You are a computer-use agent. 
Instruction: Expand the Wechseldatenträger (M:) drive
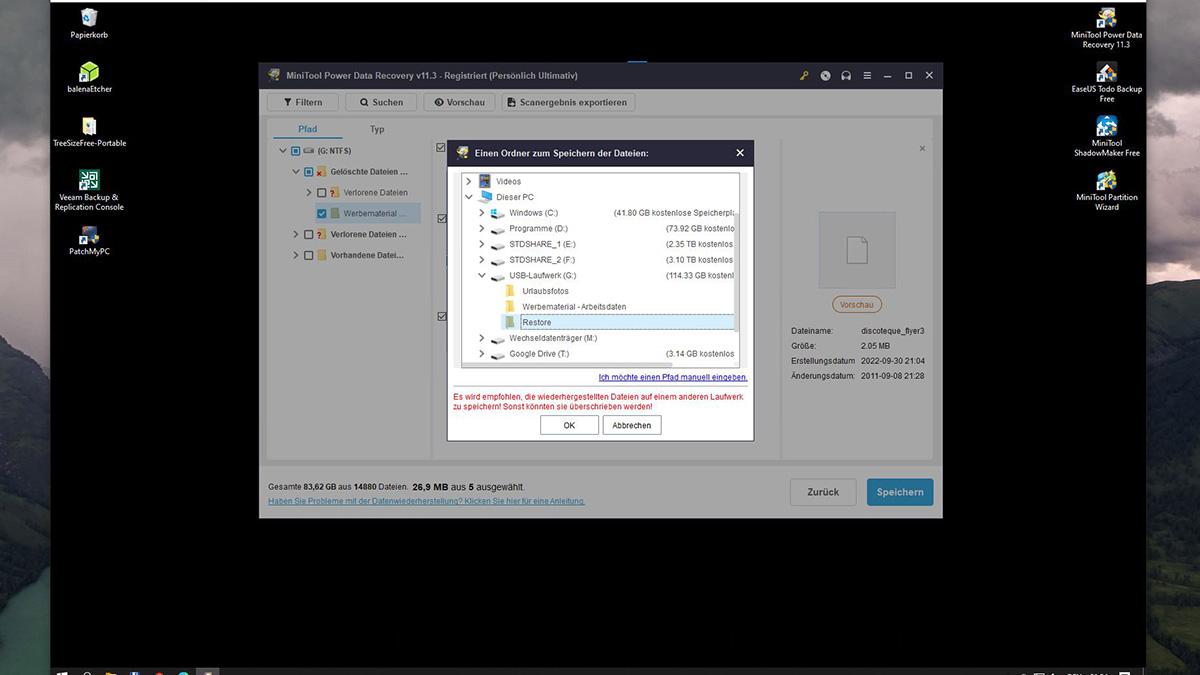[x=481, y=338]
